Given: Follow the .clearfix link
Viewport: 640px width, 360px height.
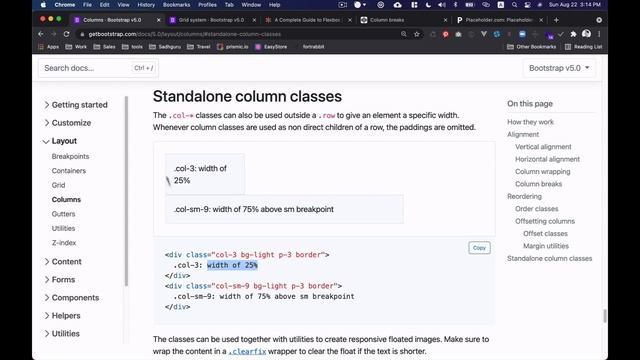Looking at the screenshot, I should pyautogui.click(x=247, y=351).
